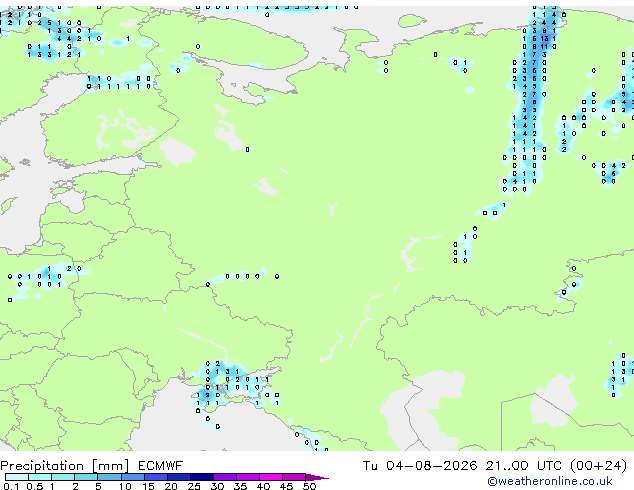This screenshot has height=490, width=634.
Task: Select the 2–5 mm legend color swatch
Action: 86,477
